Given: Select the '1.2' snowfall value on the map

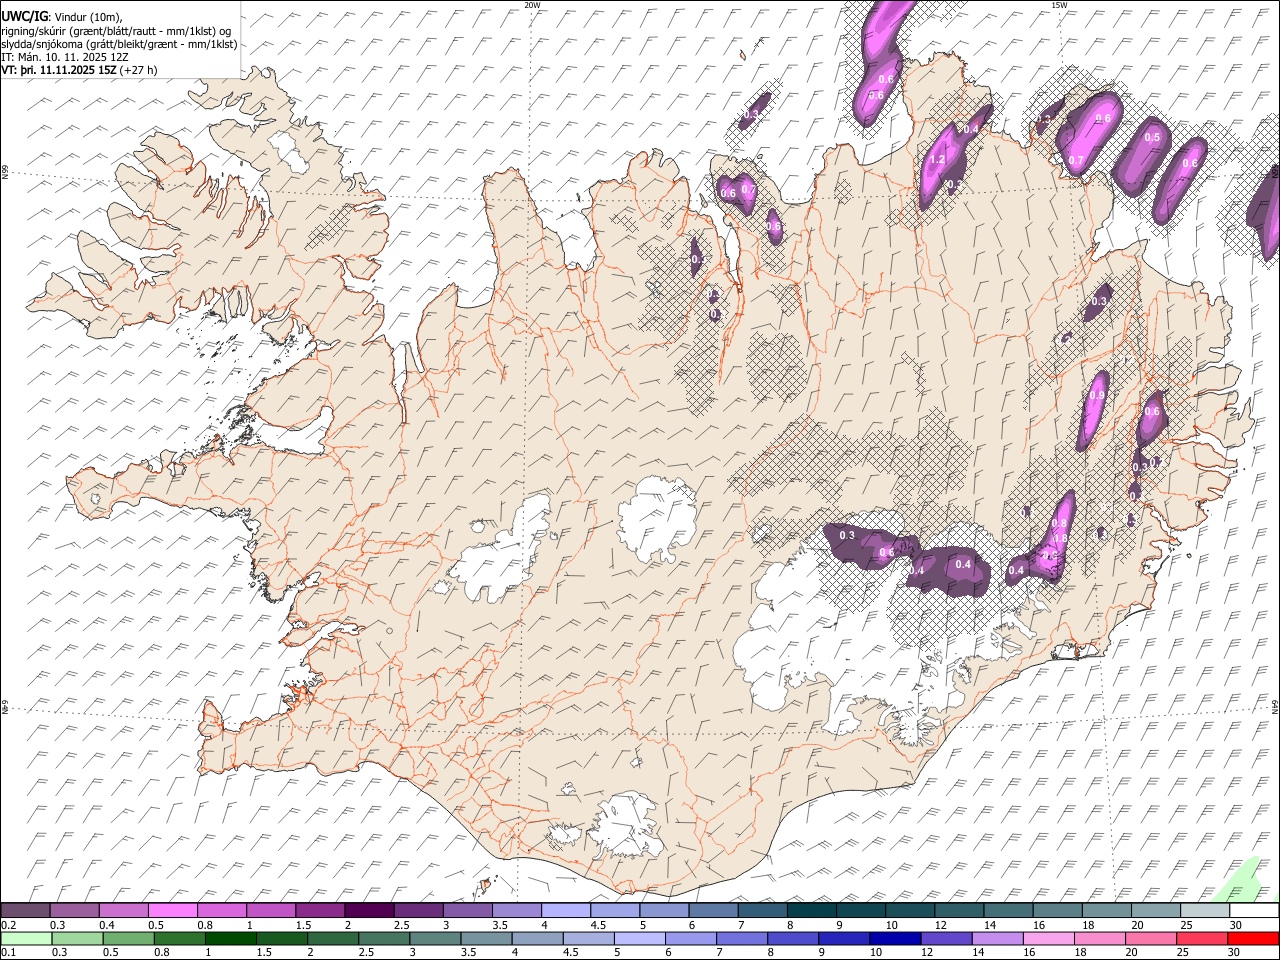Looking at the screenshot, I should point(937,160).
